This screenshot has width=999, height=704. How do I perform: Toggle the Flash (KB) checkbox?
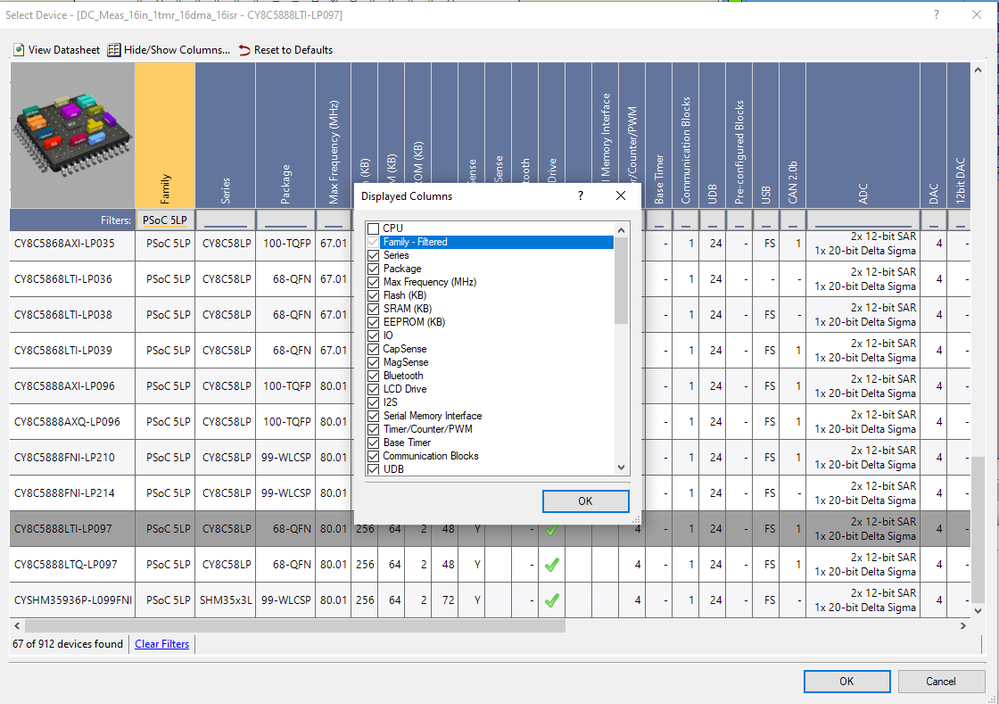(373, 296)
